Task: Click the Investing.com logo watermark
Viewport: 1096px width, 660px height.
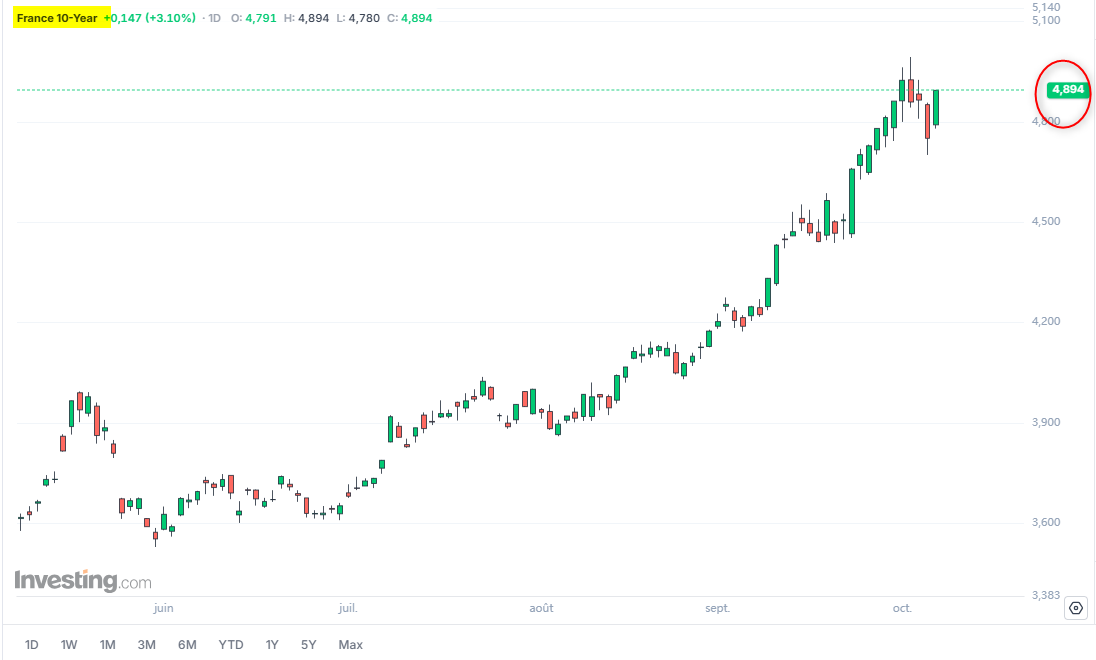Action: [82, 580]
